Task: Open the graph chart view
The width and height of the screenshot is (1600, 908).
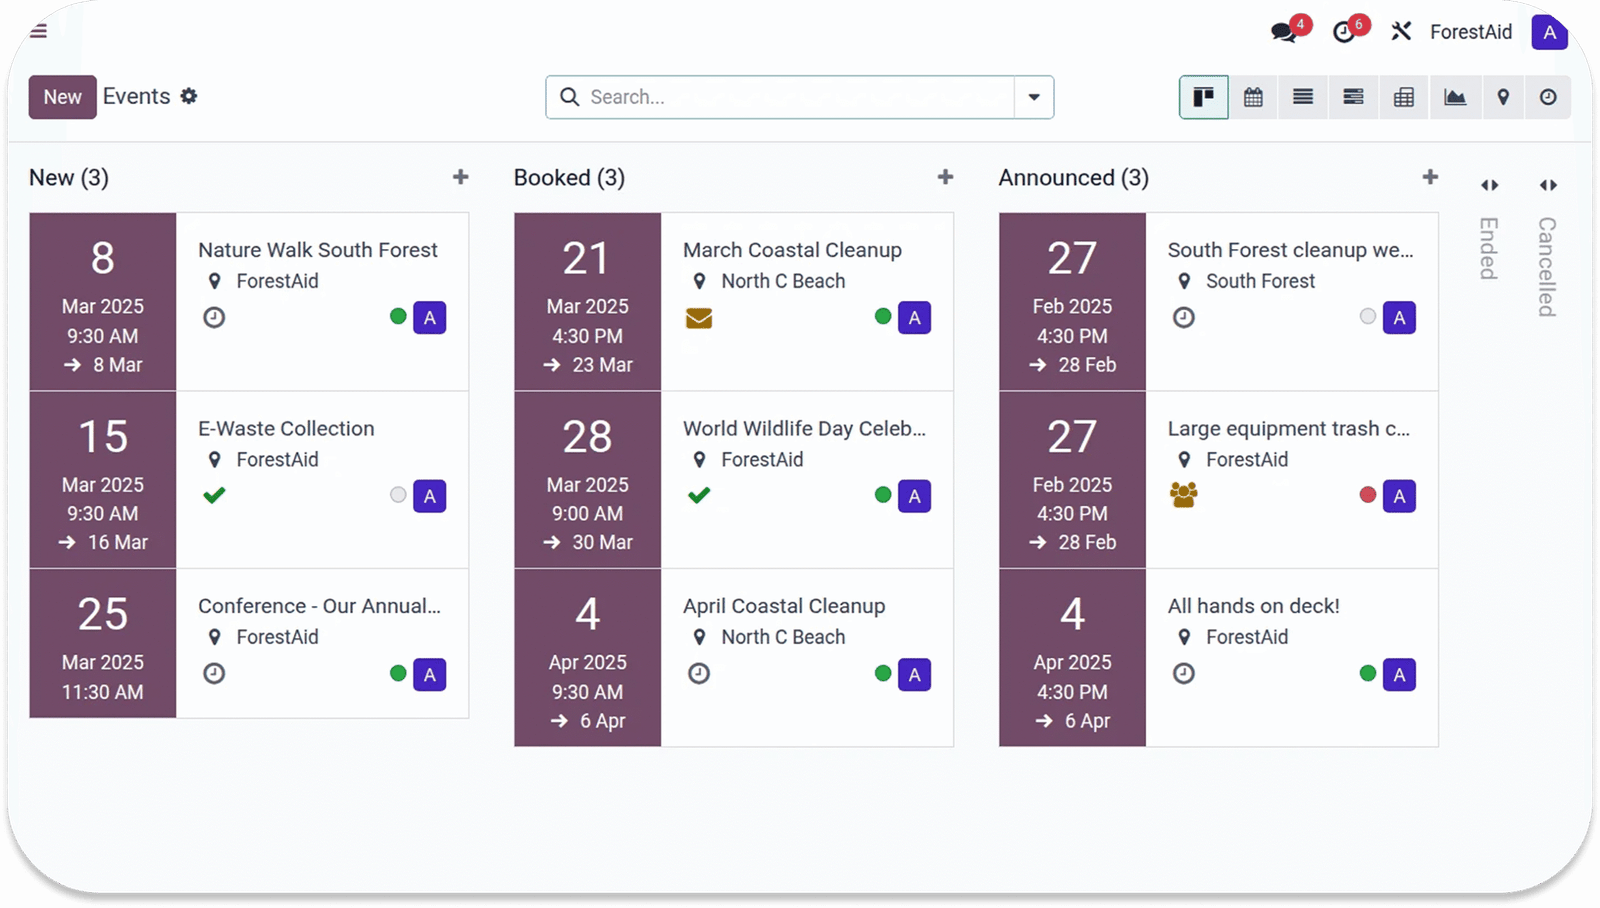Action: (1454, 97)
